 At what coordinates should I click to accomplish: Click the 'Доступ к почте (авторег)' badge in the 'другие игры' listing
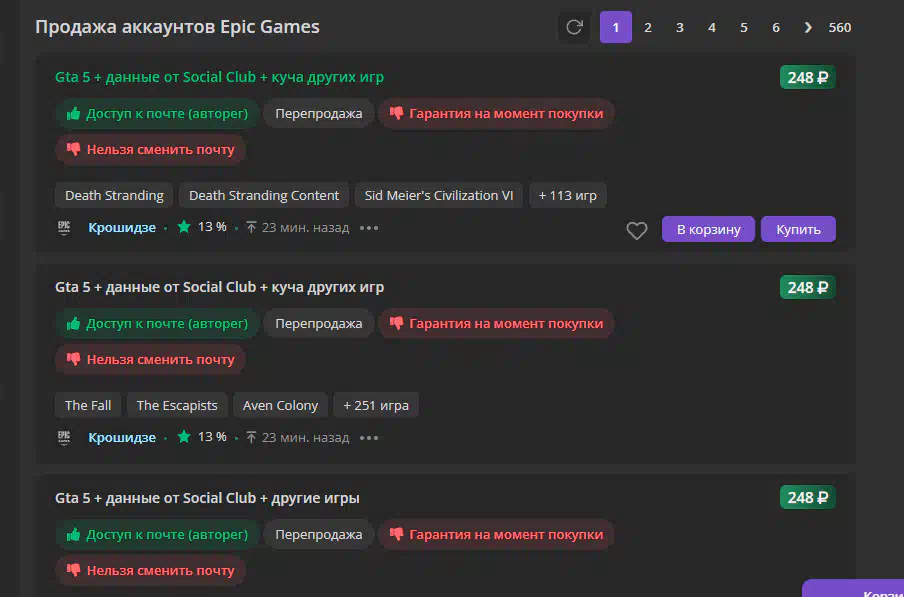157,534
